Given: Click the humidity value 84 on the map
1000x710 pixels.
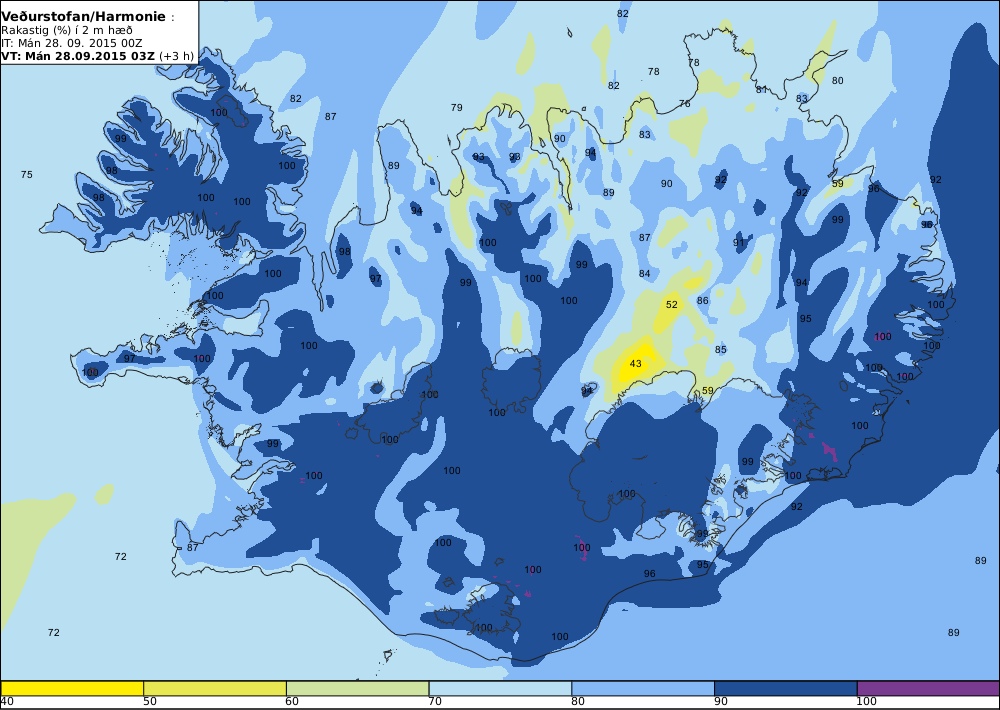Looking at the screenshot, I should click(x=645, y=274).
